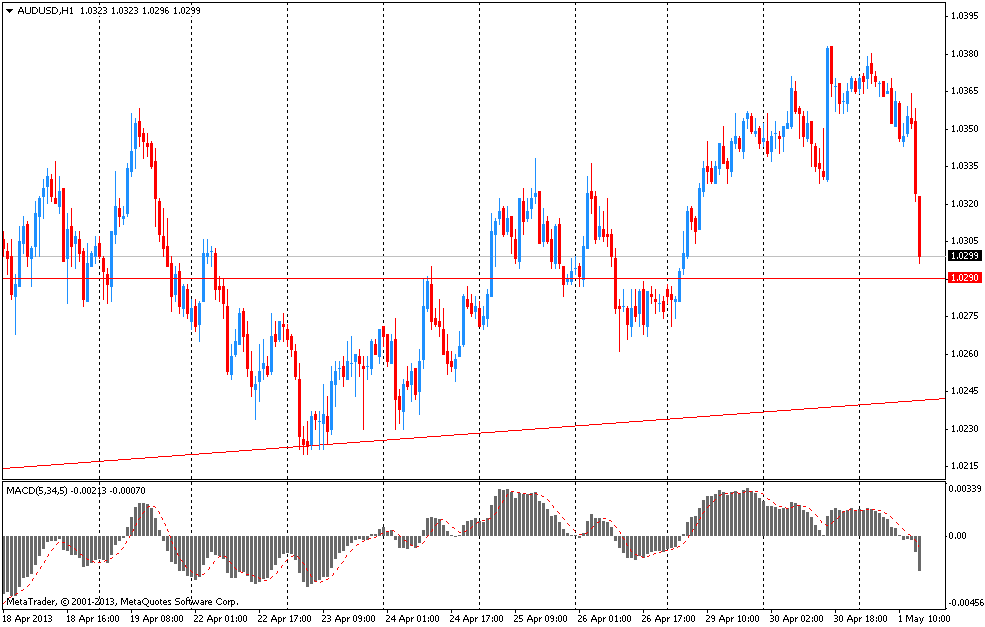Click the 1.0260 price scale value
This screenshot has width=985, height=627.
pos(964,354)
